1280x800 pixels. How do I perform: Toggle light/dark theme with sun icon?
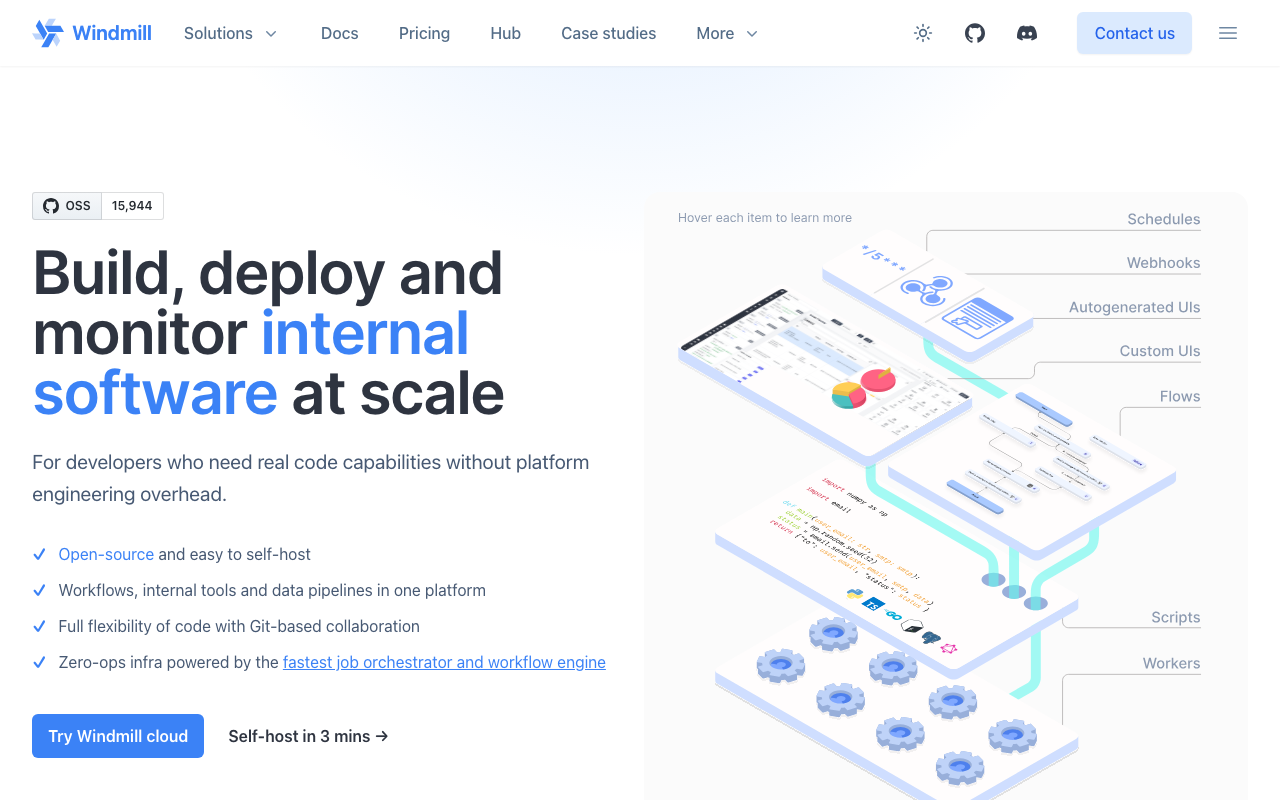click(923, 33)
